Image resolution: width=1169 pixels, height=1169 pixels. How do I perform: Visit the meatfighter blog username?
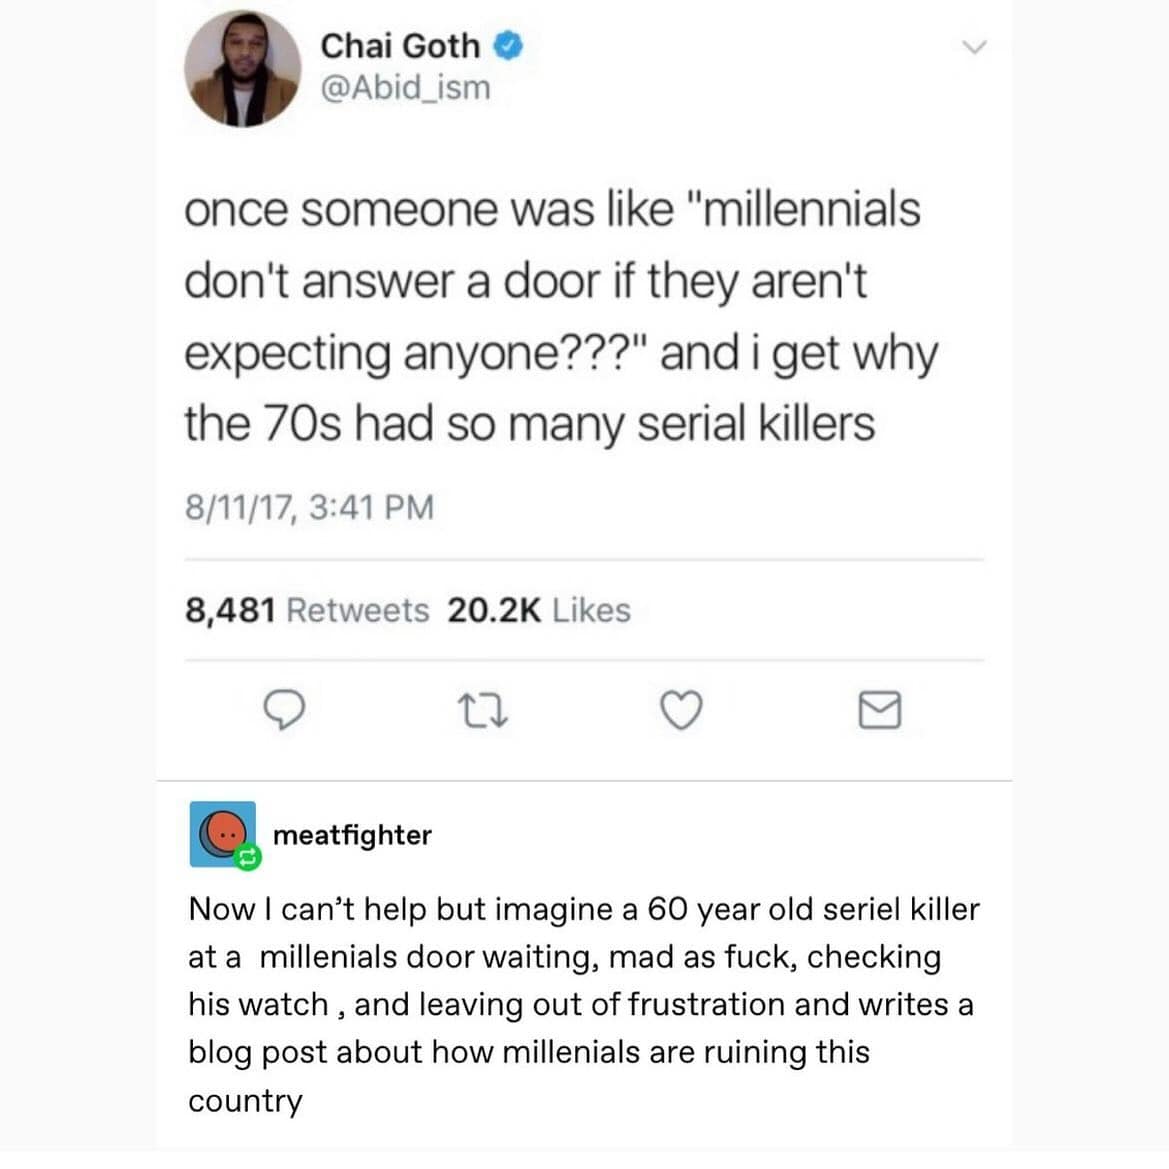point(352,835)
